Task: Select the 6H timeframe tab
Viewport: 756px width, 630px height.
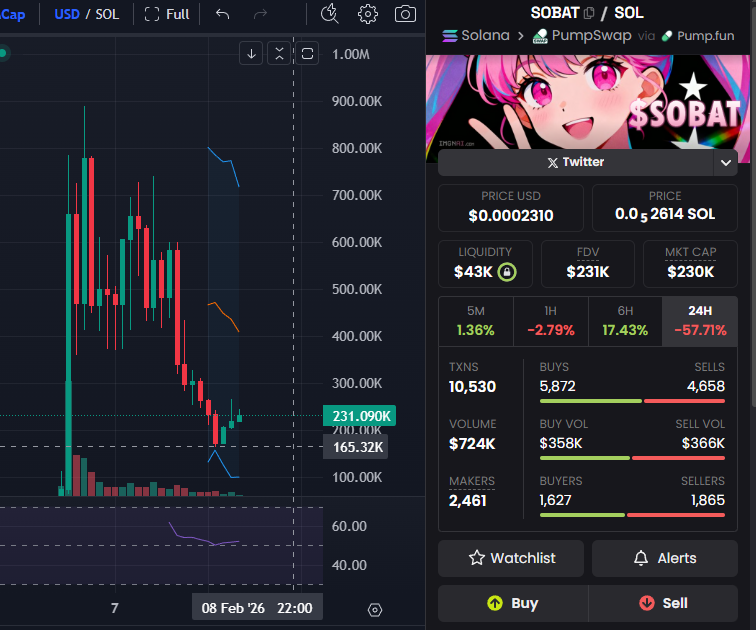Action: [x=625, y=321]
